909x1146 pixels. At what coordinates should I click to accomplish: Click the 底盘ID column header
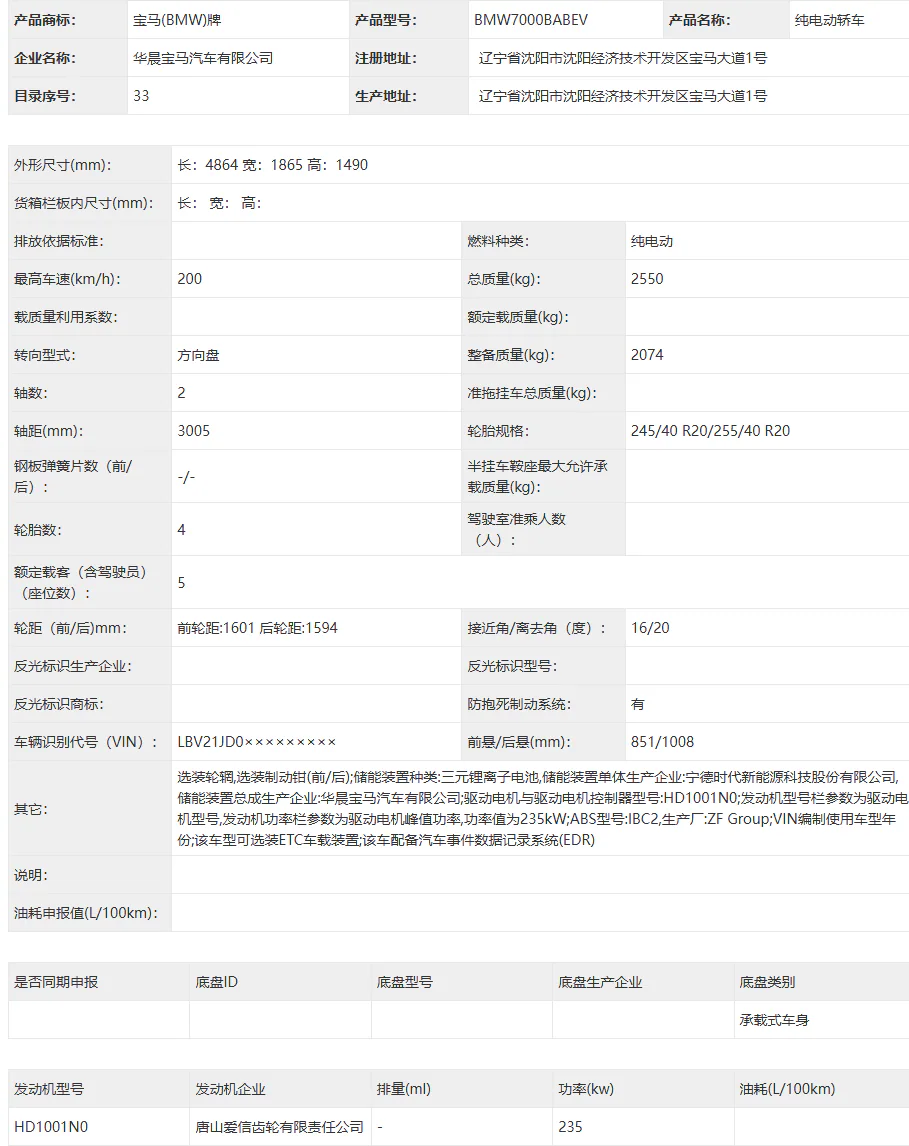(x=216, y=982)
